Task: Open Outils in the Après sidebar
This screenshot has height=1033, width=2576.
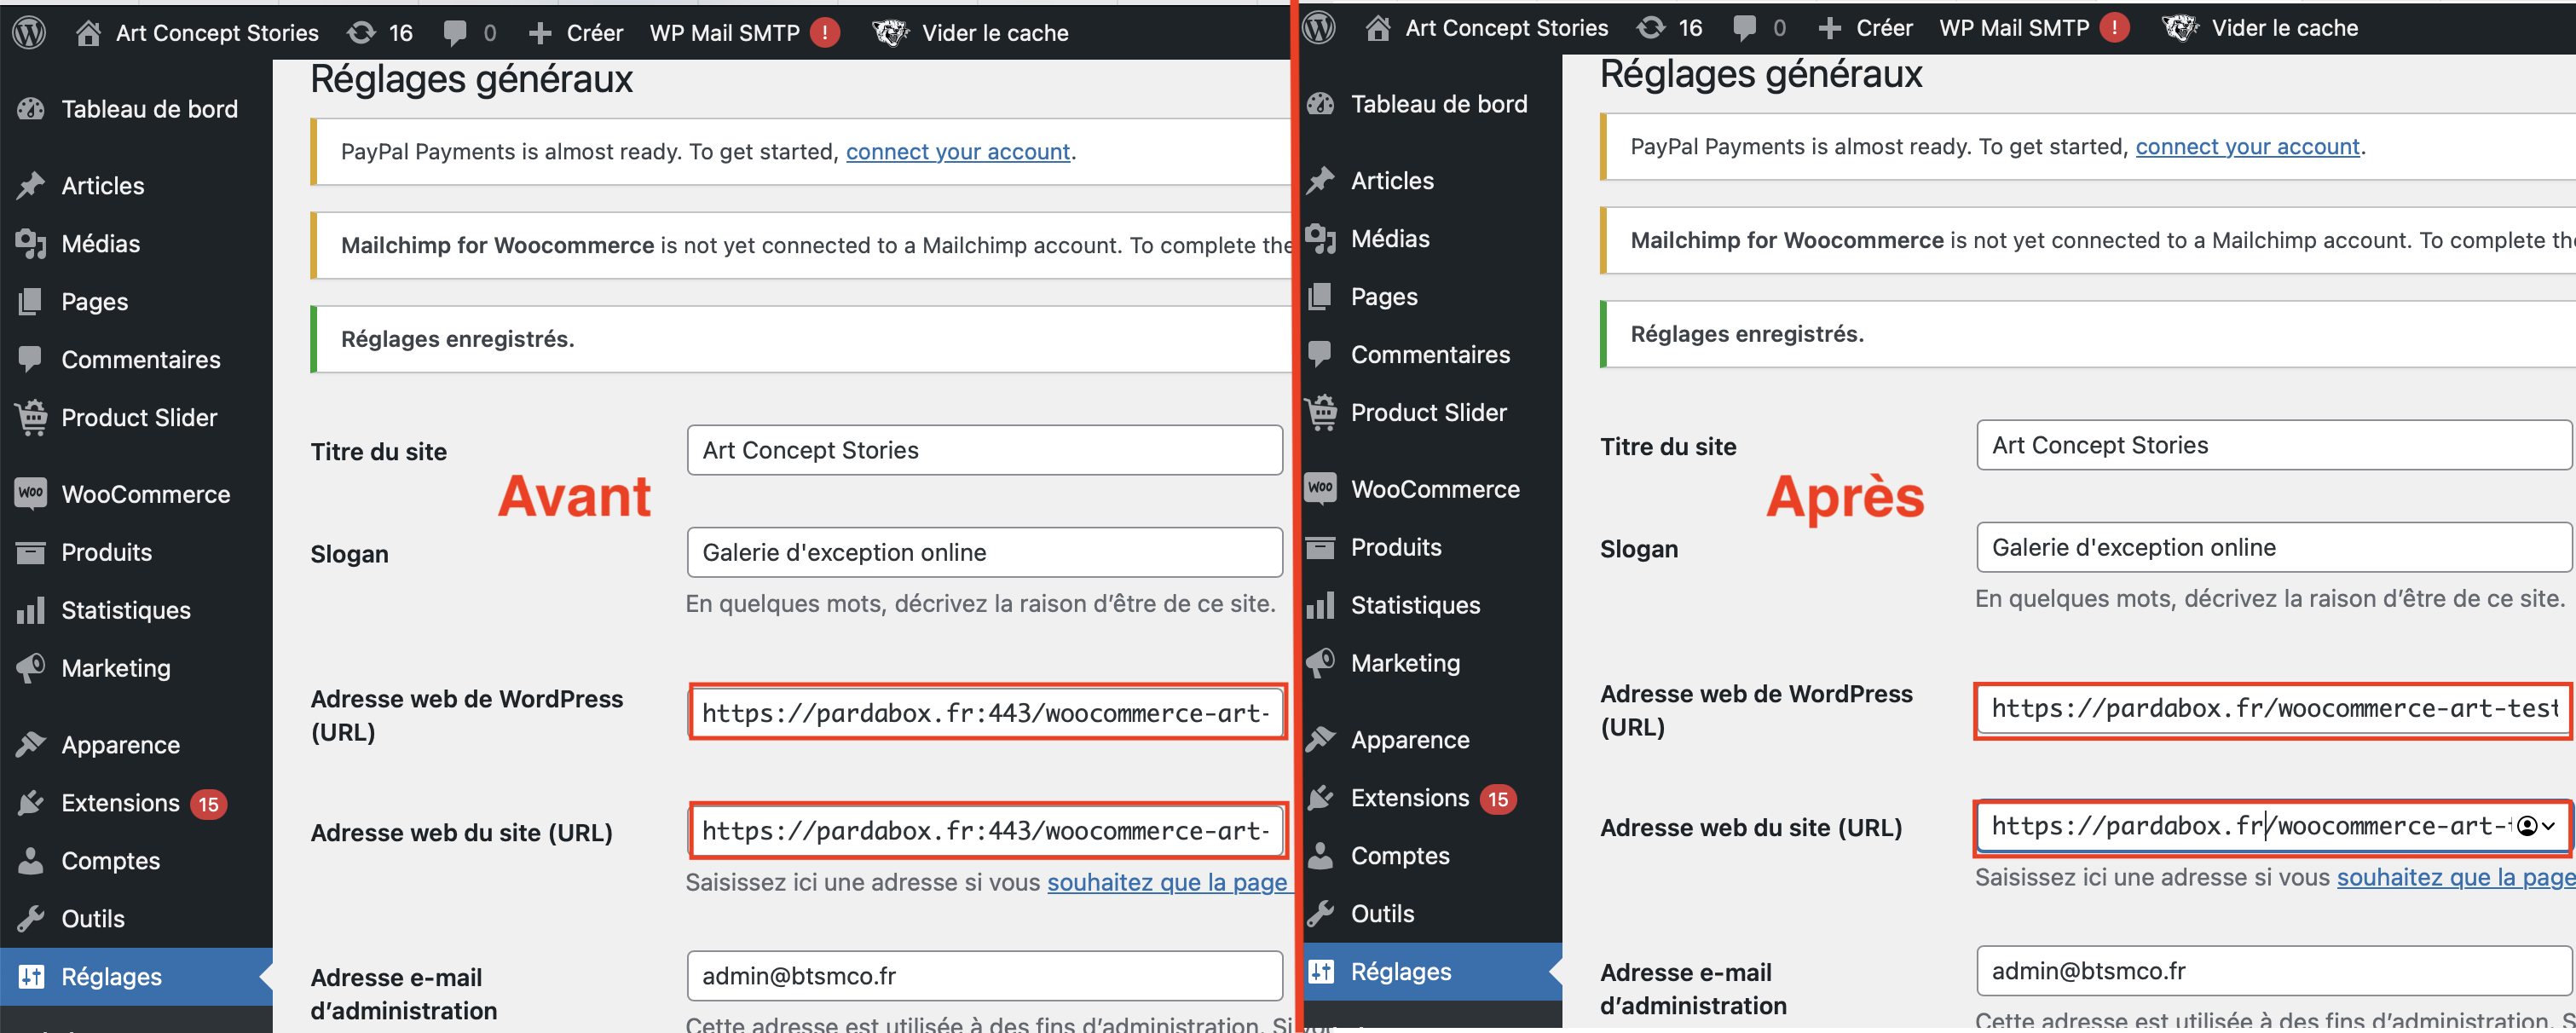Action: 1382,914
